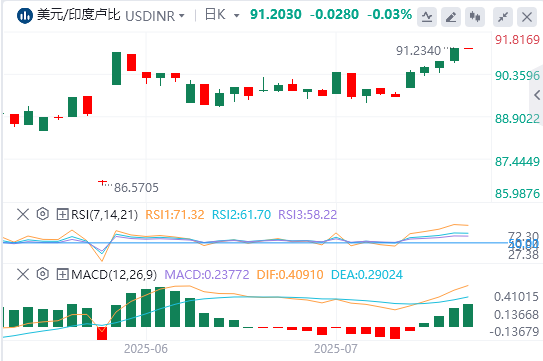Image resolution: width=543 pixels, height=361 pixels.
Task: Click the DIF:0.40910 value
Action: 290,275
